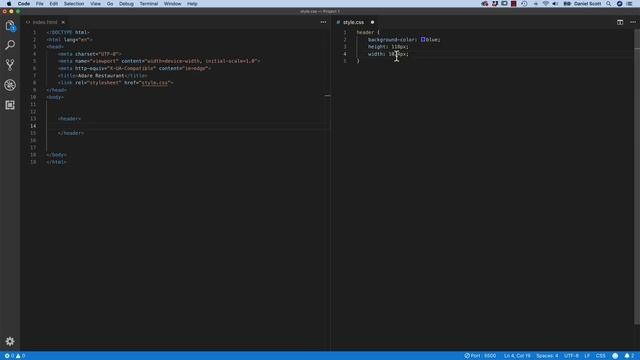640x360 pixels.
Task: Click the height property line in style.css
Action: [x=388, y=47]
